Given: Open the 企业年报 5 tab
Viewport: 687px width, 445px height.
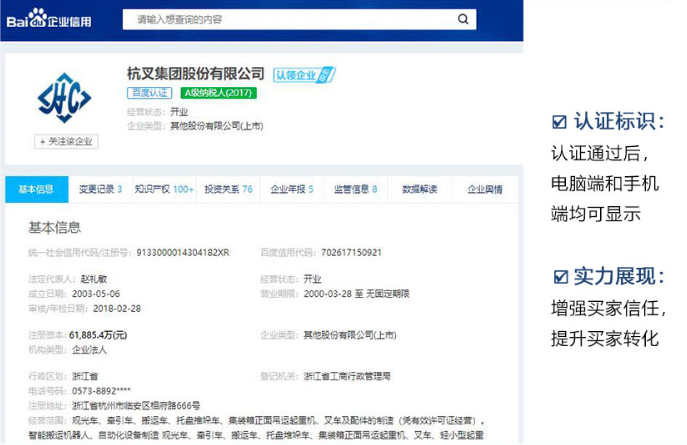Looking at the screenshot, I should [x=292, y=189].
